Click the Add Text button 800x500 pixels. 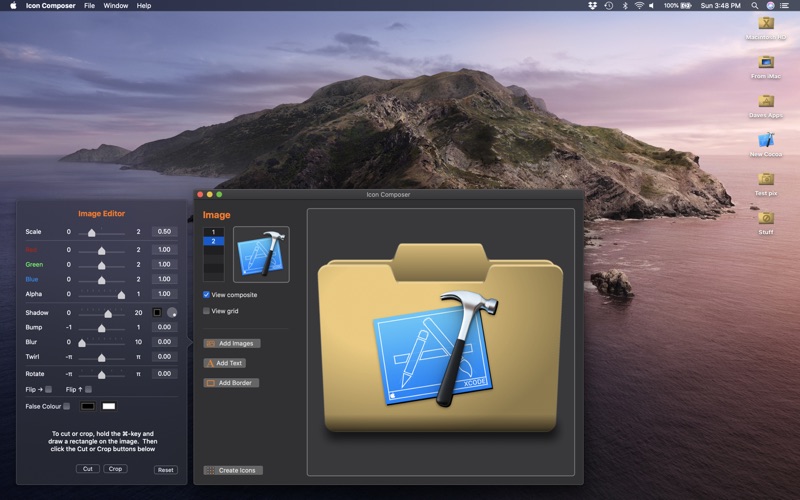tap(224, 363)
